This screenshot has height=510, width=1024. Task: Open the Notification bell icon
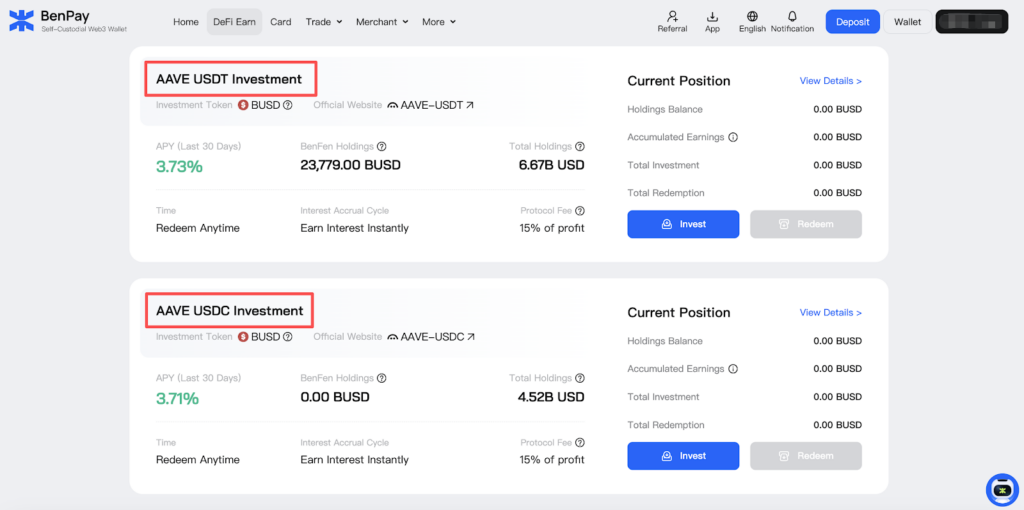coord(792,17)
